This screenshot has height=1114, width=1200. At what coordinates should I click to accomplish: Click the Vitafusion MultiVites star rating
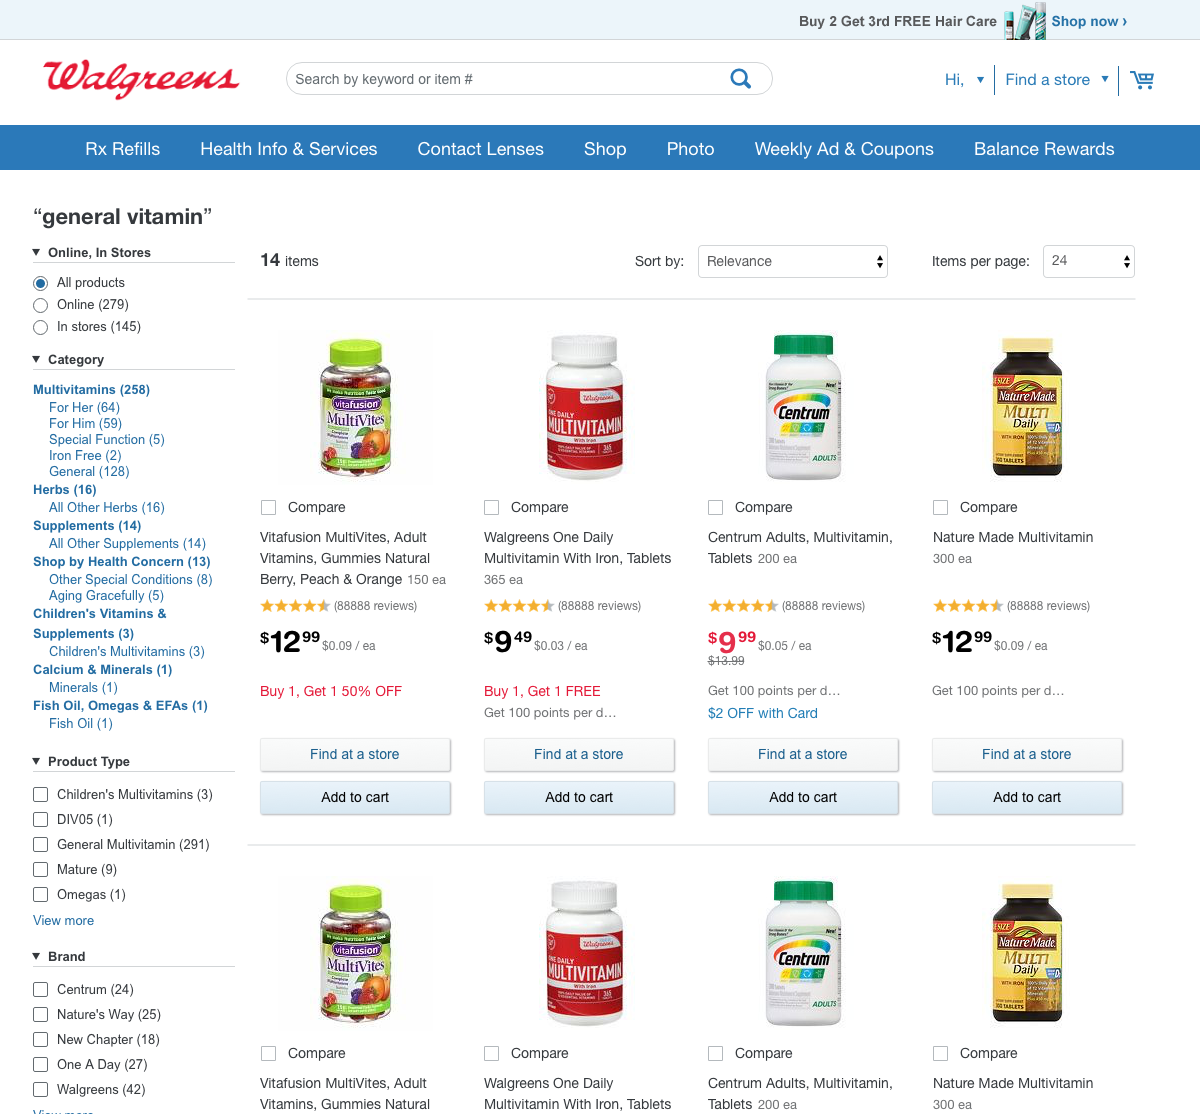point(295,606)
